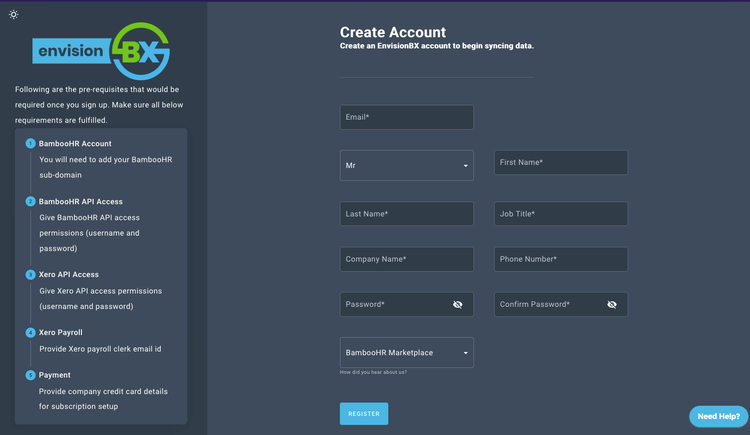Screen dimensions: 750x435
Task: Toggle the light/dark theme sun icon
Action: (13, 14)
